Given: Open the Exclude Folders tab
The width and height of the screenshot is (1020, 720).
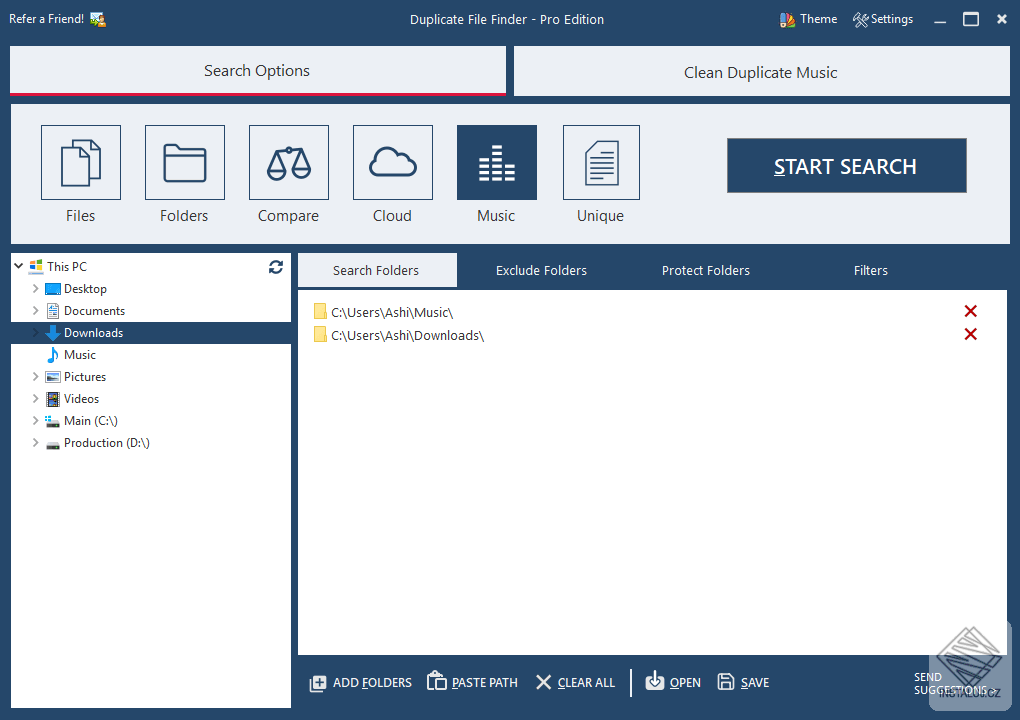Looking at the screenshot, I should coord(541,271).
